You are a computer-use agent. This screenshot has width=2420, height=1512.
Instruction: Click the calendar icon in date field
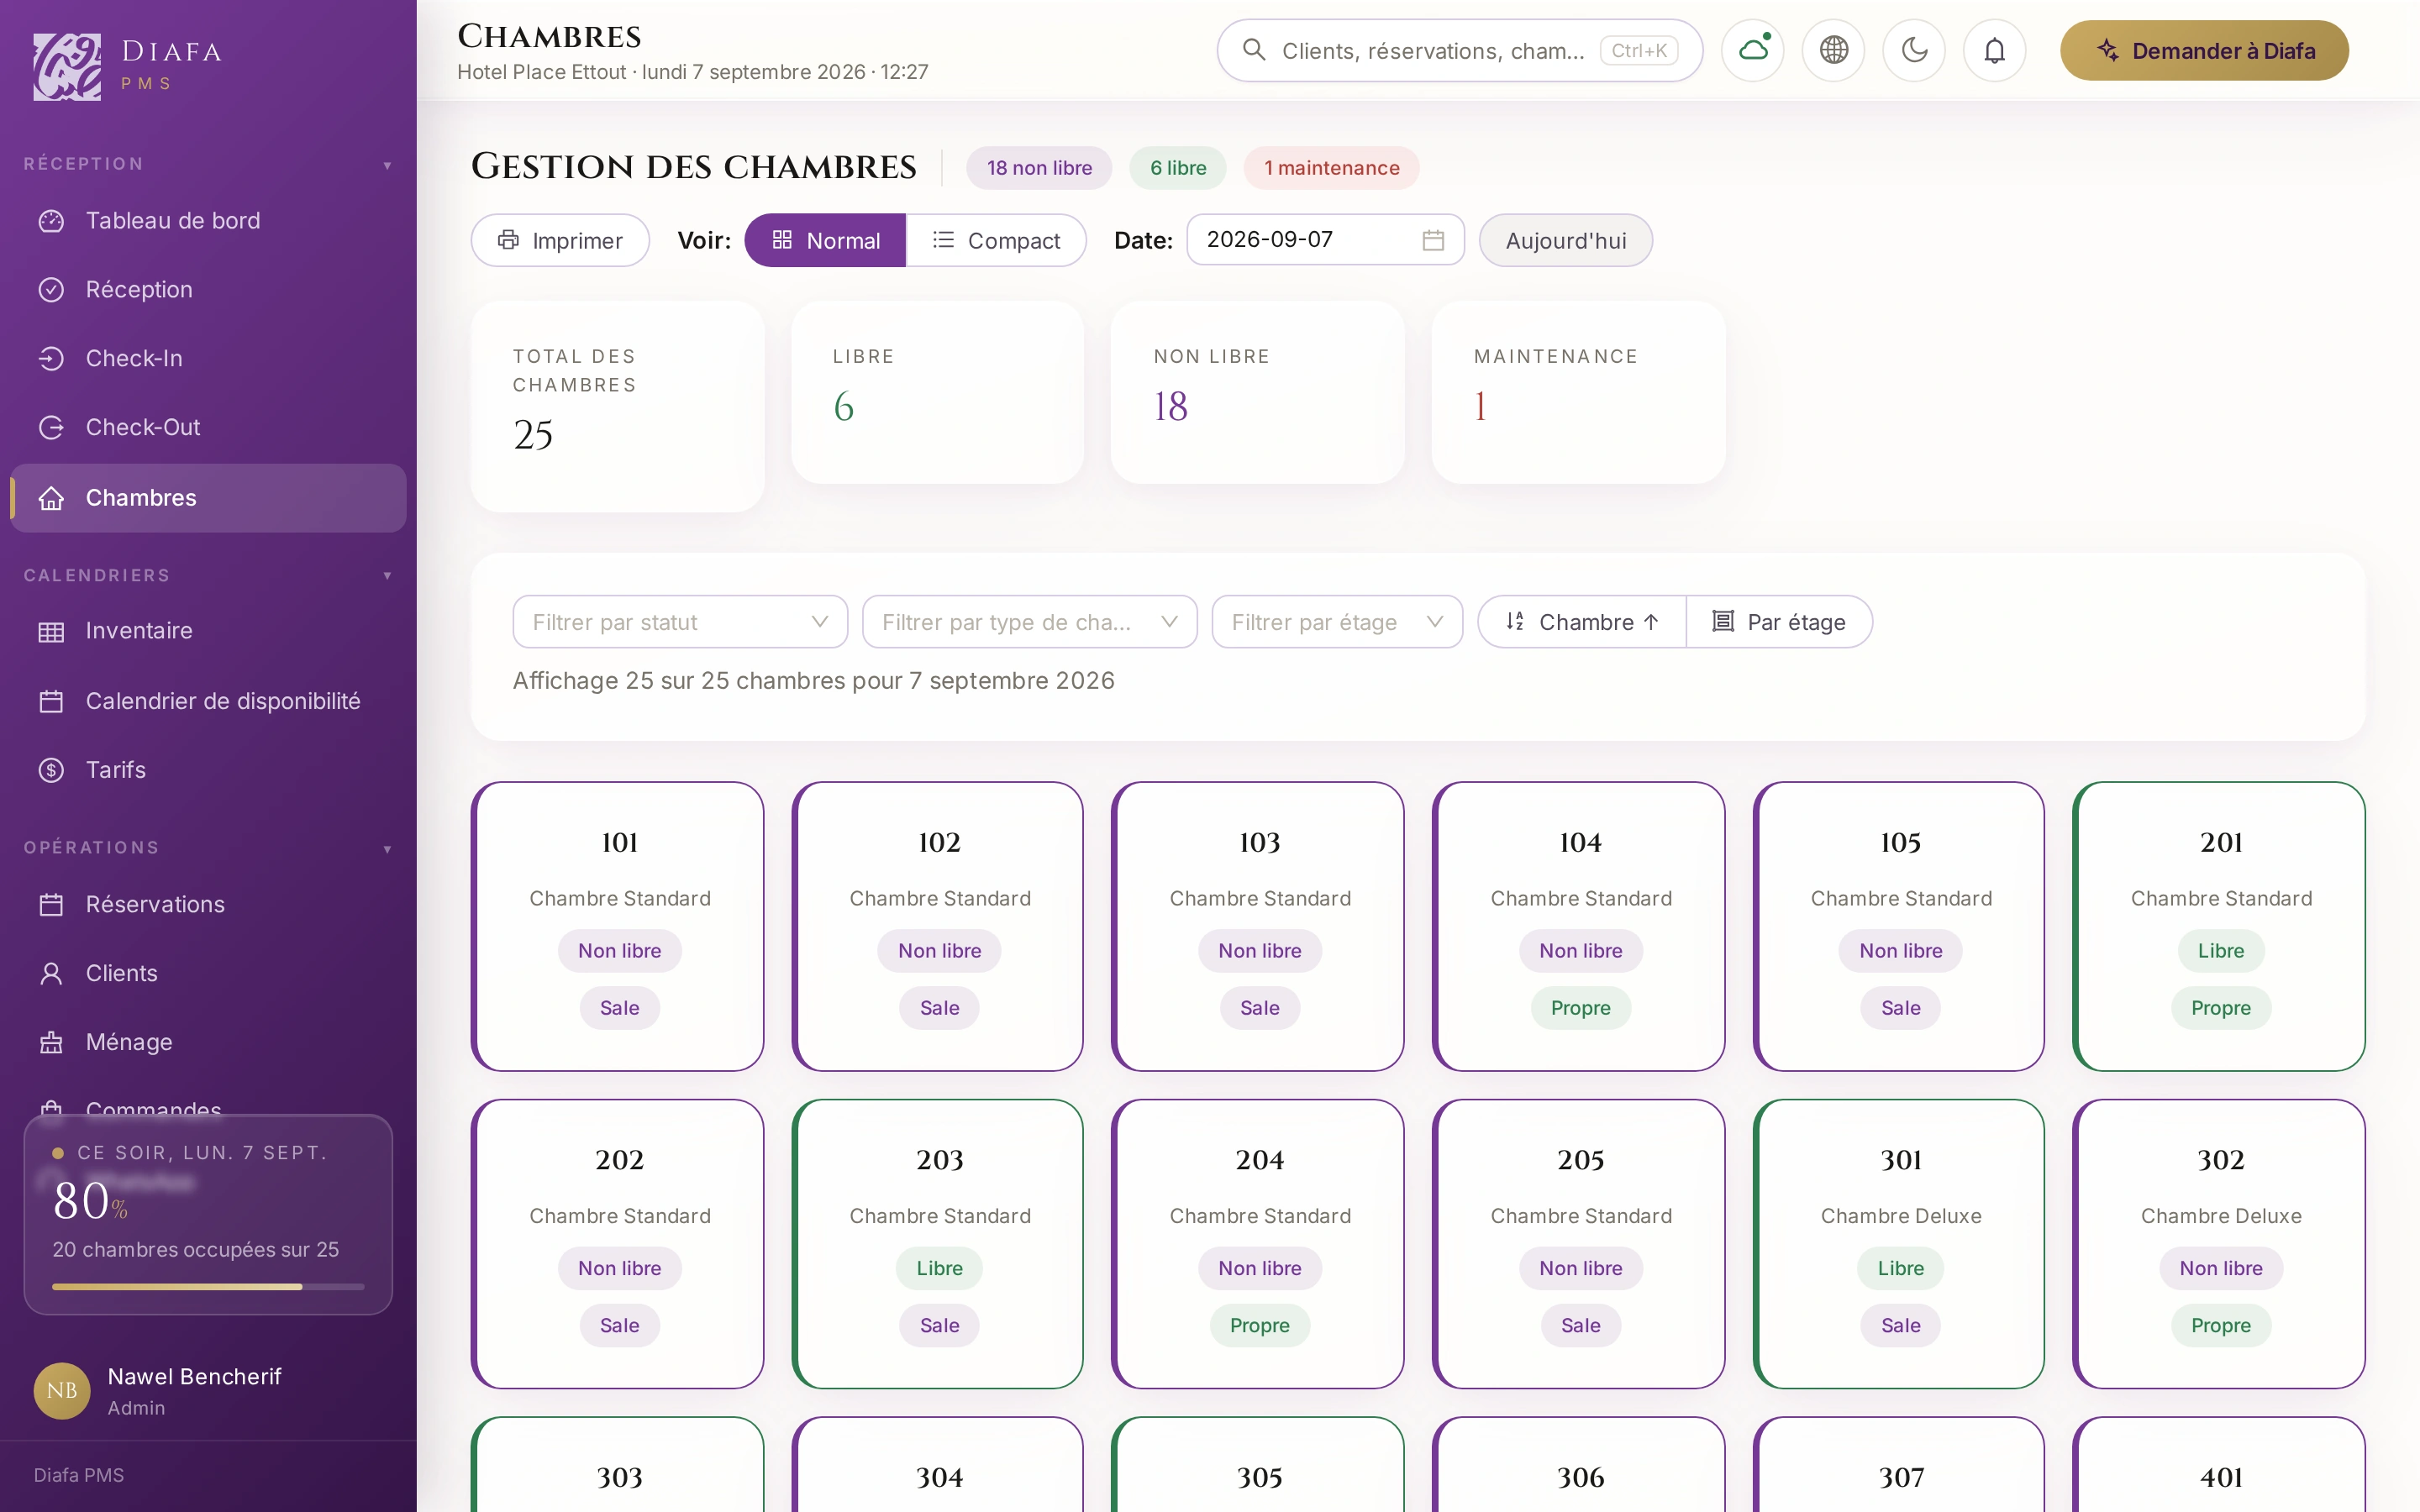(1433, 240)
